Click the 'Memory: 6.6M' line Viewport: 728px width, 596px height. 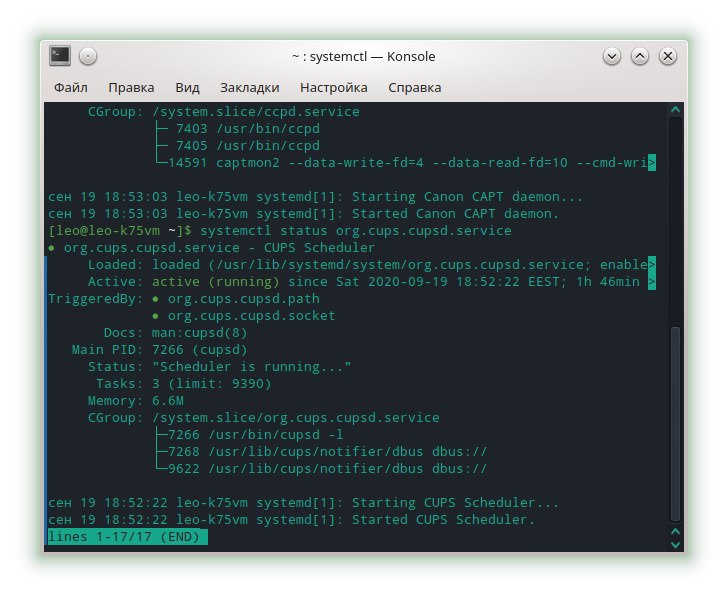click(136, 401)
